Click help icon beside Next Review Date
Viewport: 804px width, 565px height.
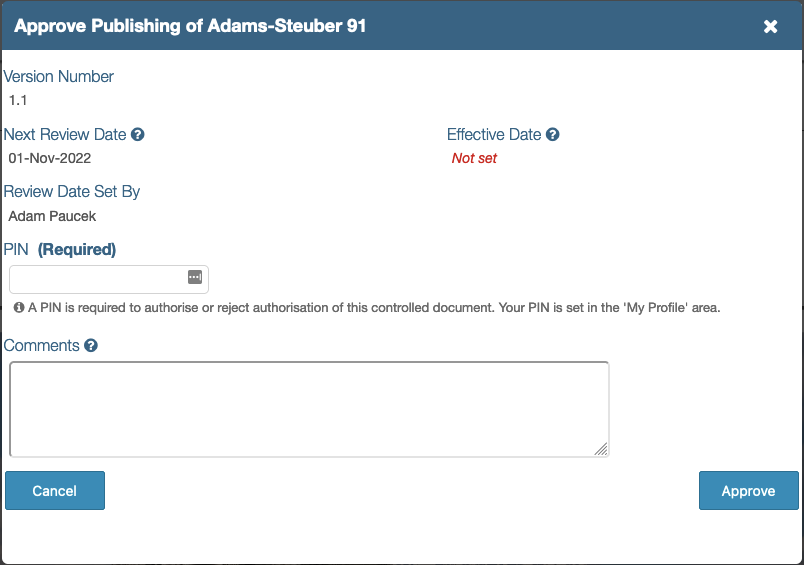click(x=138, y=134)
